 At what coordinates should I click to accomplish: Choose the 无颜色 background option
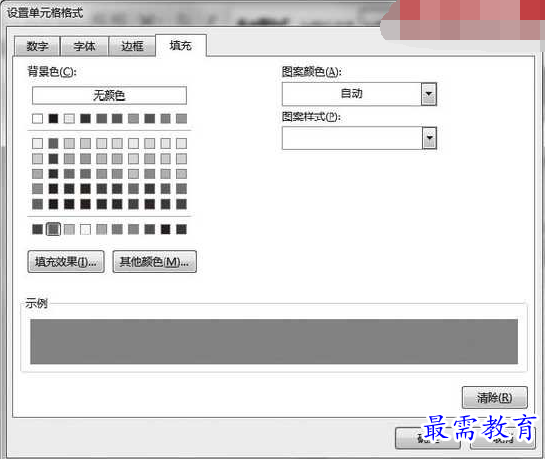[109, 95]
